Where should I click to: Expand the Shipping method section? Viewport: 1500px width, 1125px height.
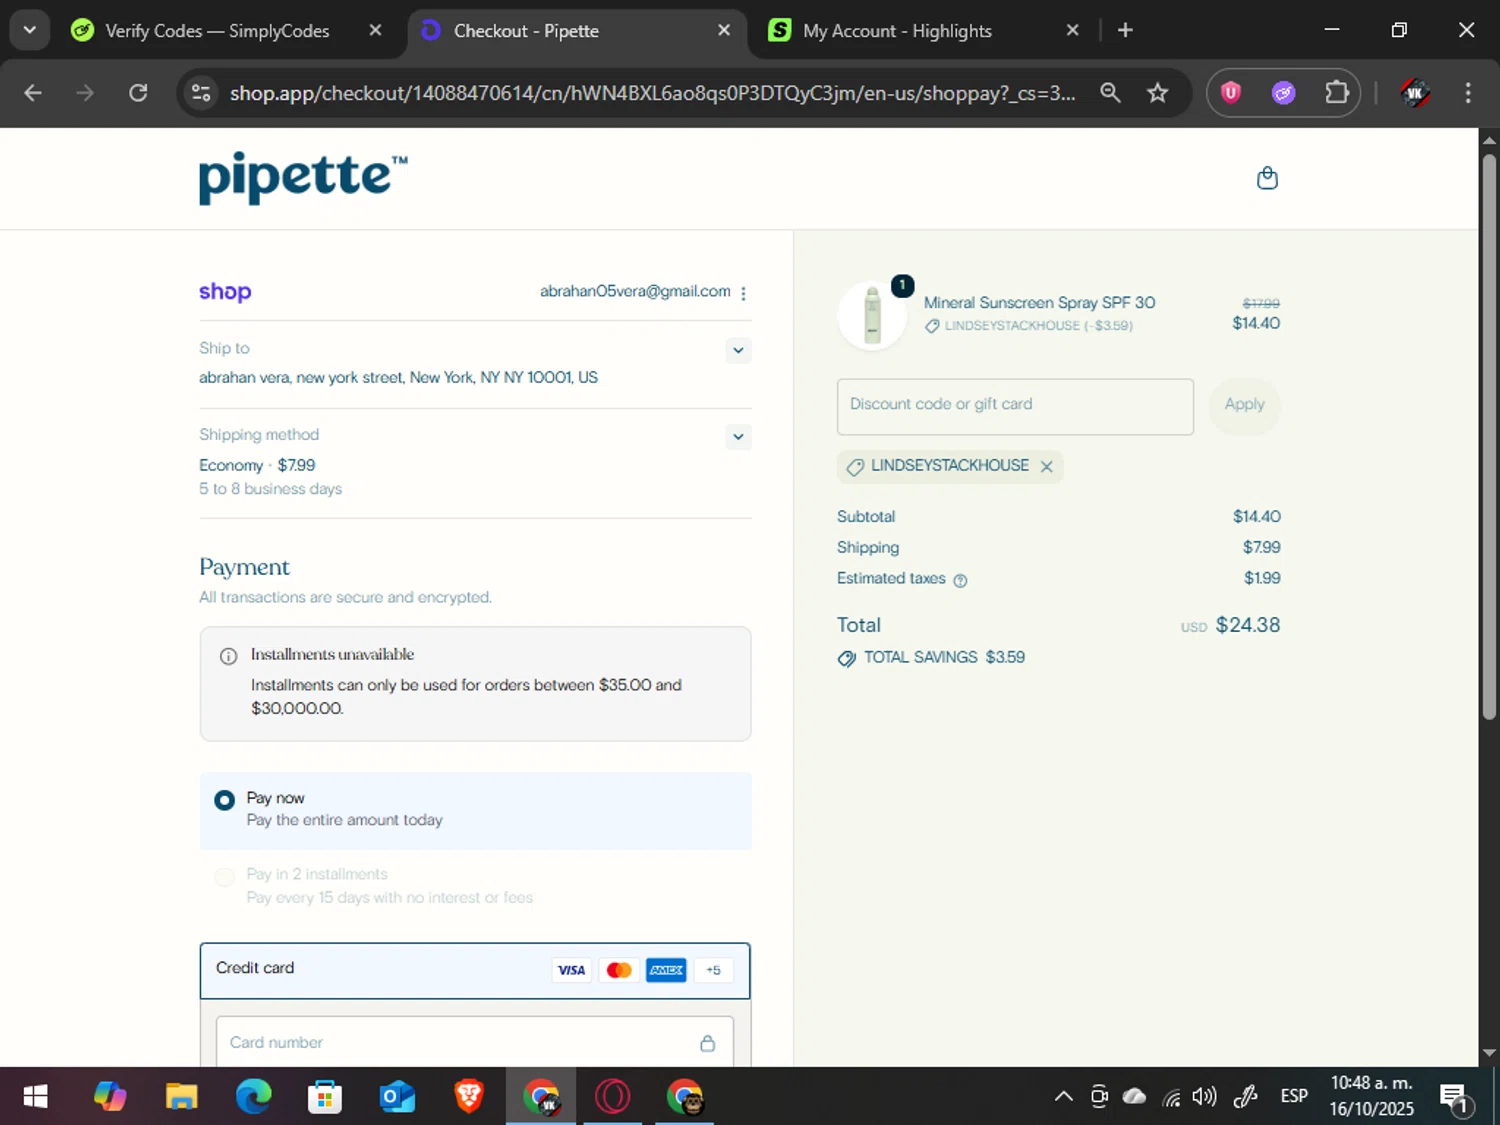(738, 436)
